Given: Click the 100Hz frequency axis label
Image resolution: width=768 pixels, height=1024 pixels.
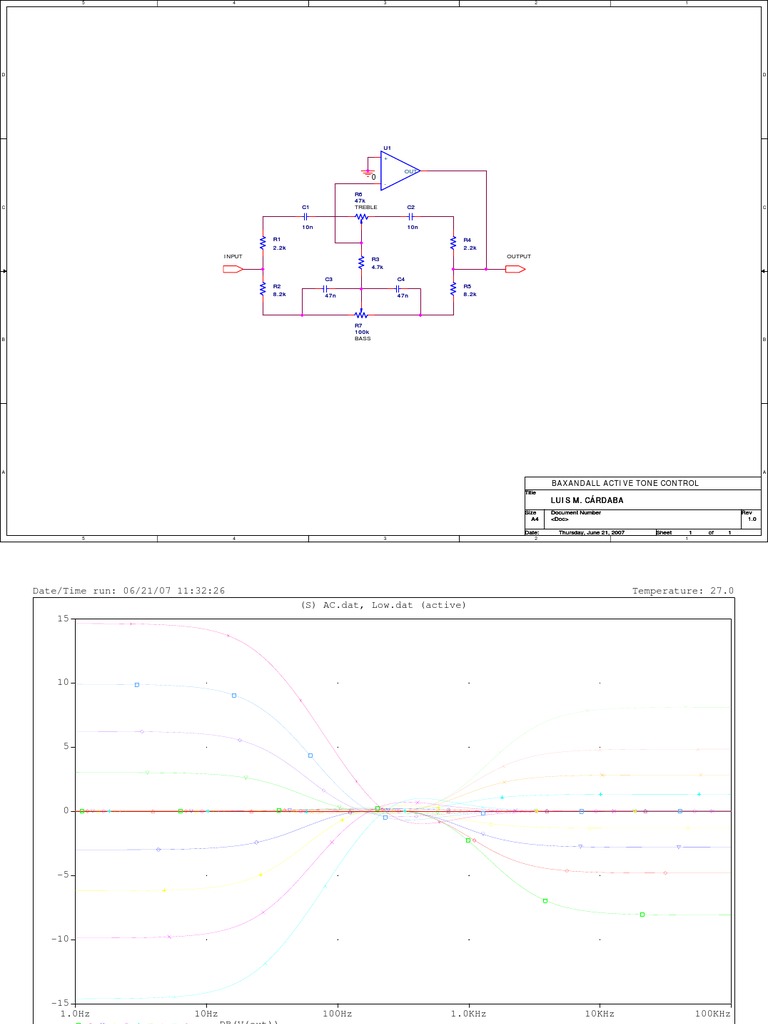Looking at the screenshot, I should (x=338, y=1014).
